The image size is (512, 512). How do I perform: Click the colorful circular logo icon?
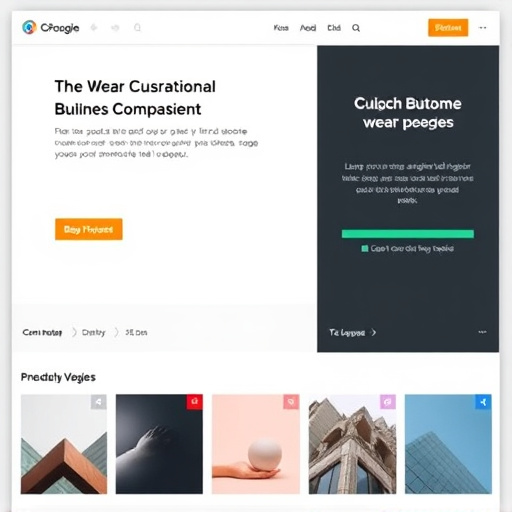(x=29, y=27)
